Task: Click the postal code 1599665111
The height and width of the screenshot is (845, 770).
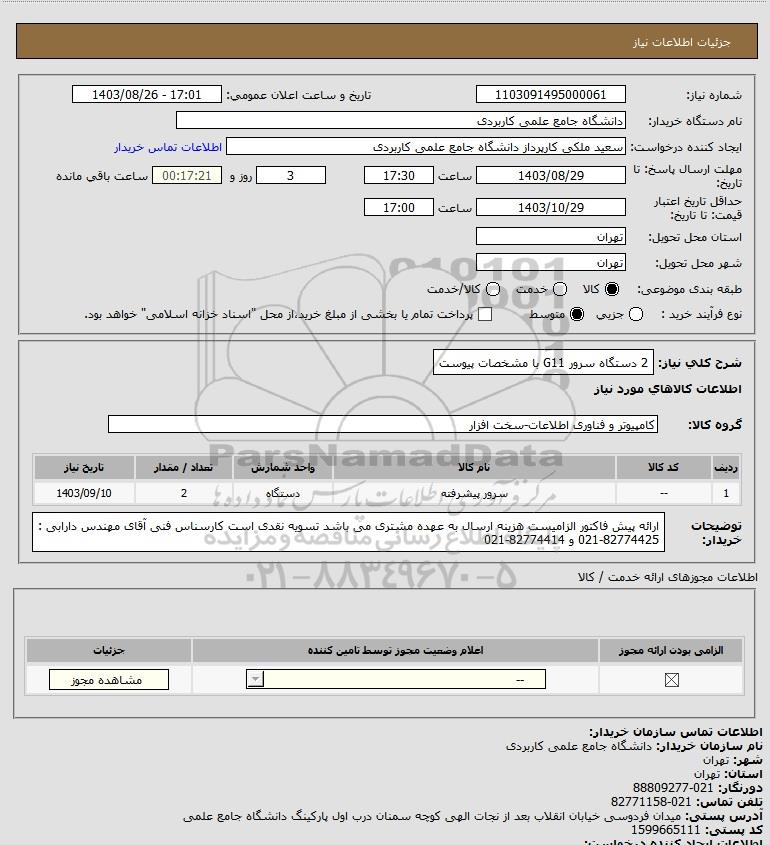Action: click(665, 830)
